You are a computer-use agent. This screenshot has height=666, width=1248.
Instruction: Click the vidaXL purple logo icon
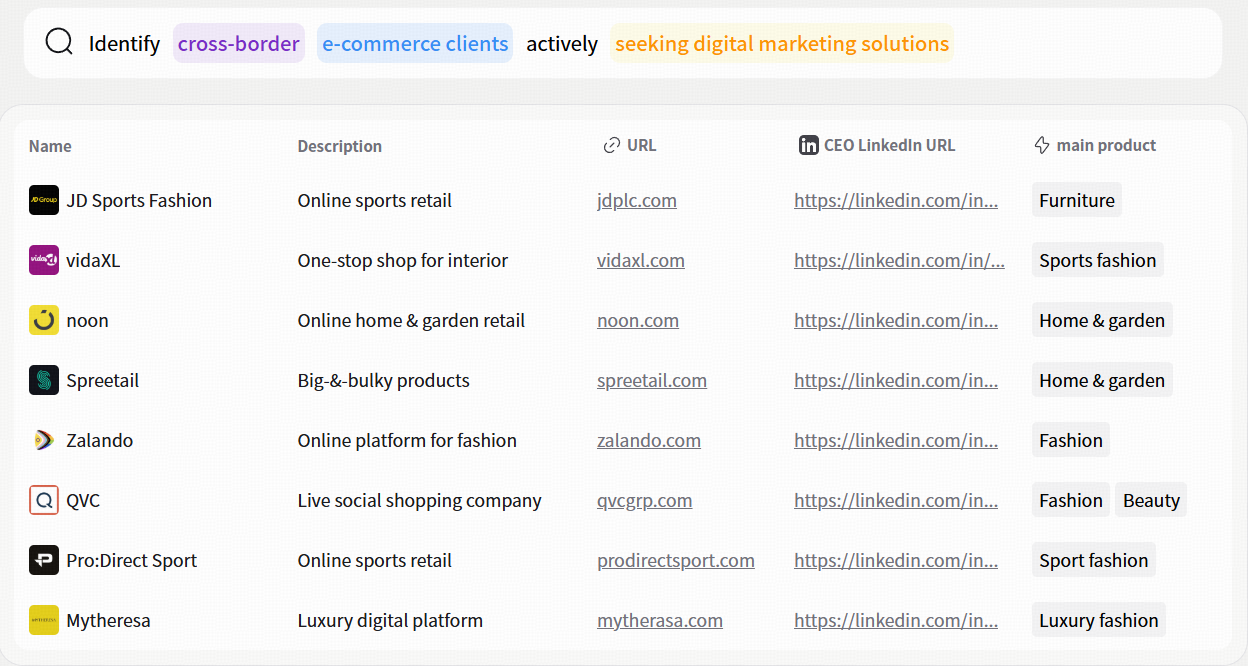coord(44,260)
